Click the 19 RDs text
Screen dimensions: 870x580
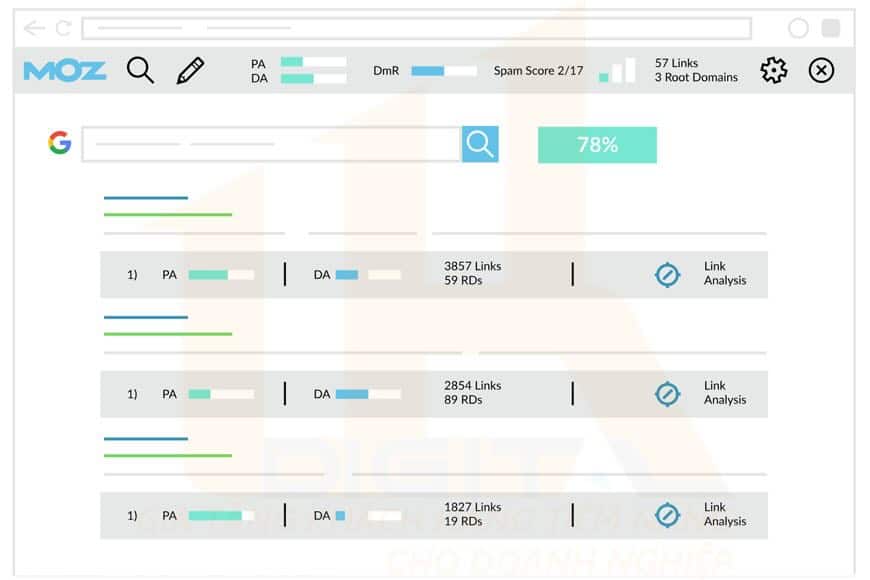pyautogui.click(x=463, y=522)
